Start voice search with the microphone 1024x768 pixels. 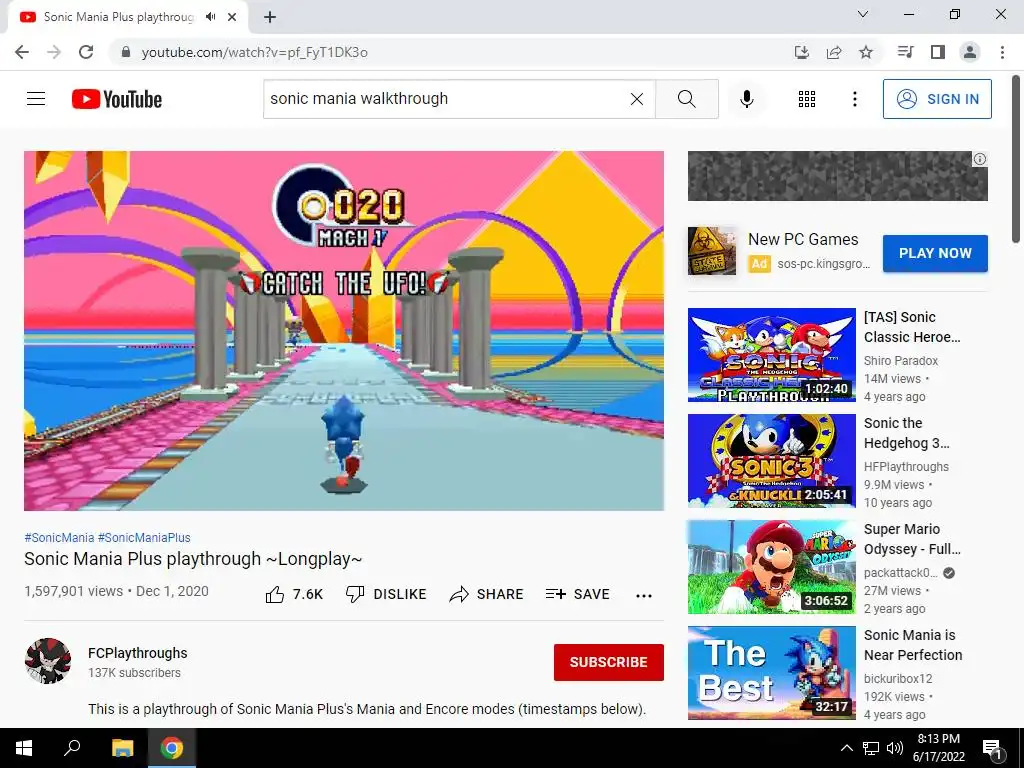pyautogui.click(x=746, y=99)
